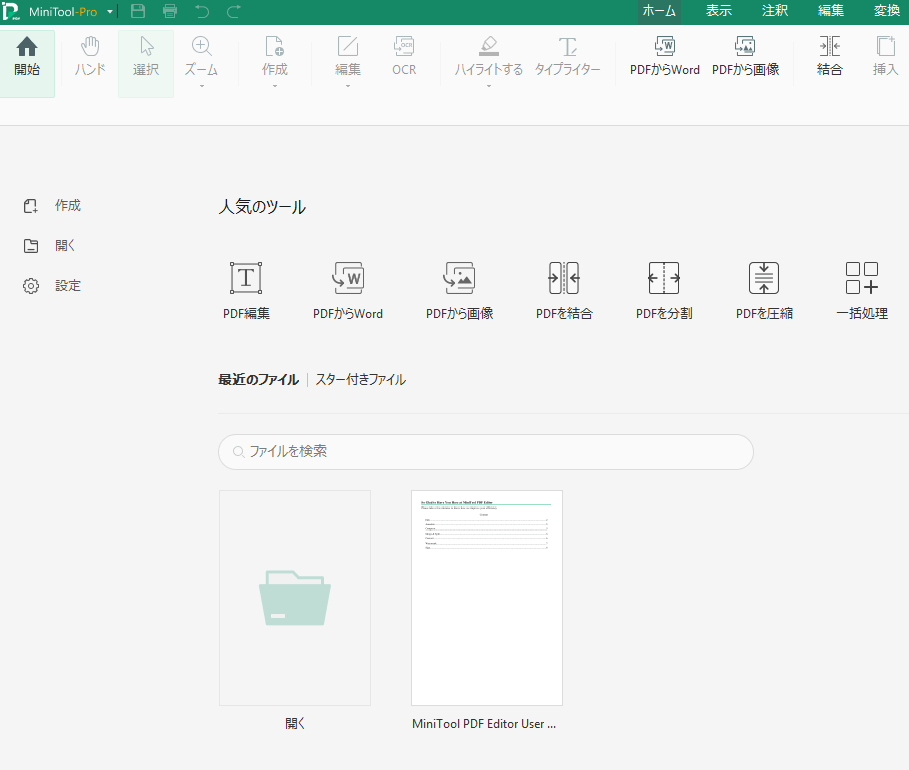Image resolution: width=909 pixels, height=770 pixels.
Task: Expand the arrow under ズーム
Action: click(x=202, y=86)
